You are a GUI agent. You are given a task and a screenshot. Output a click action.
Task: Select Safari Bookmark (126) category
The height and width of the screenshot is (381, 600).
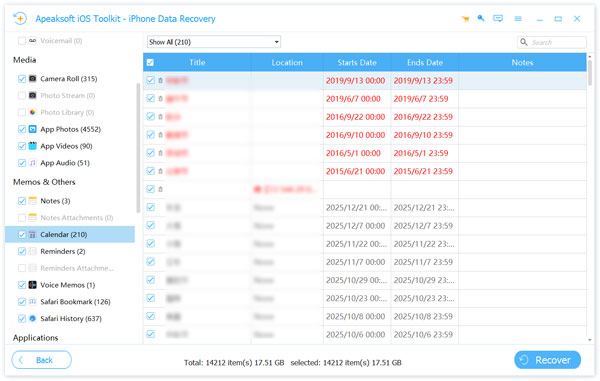(x=75, y=302)
